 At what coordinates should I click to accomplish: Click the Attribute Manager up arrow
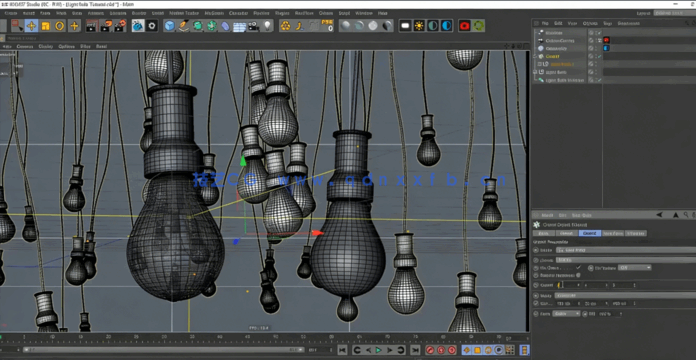[676, 215]
